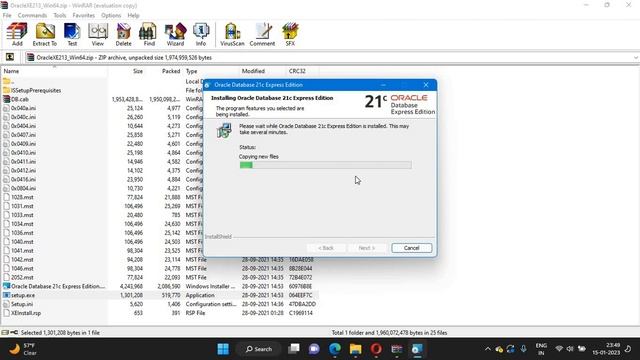This screenshot has height=360, width=640.
Task: Click the ENG IN language indicator
Action: (541, 349)
